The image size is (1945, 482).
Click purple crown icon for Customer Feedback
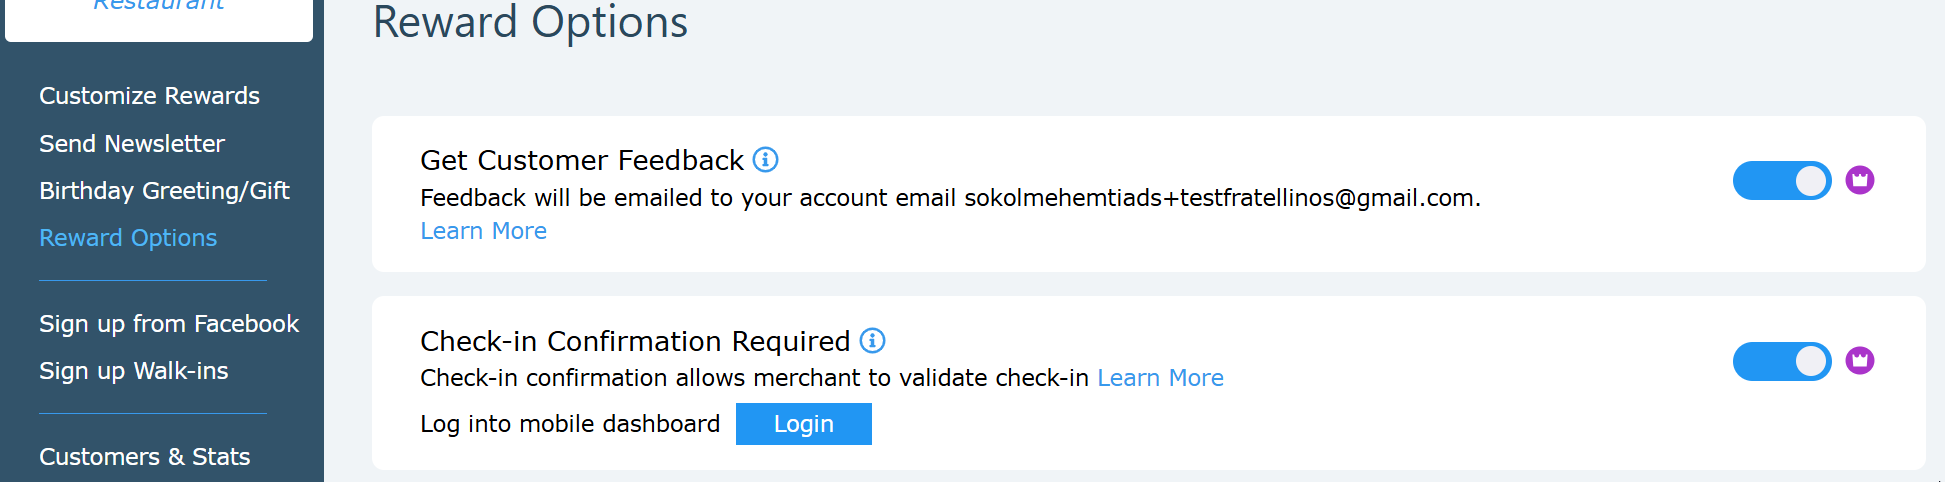1859,180
